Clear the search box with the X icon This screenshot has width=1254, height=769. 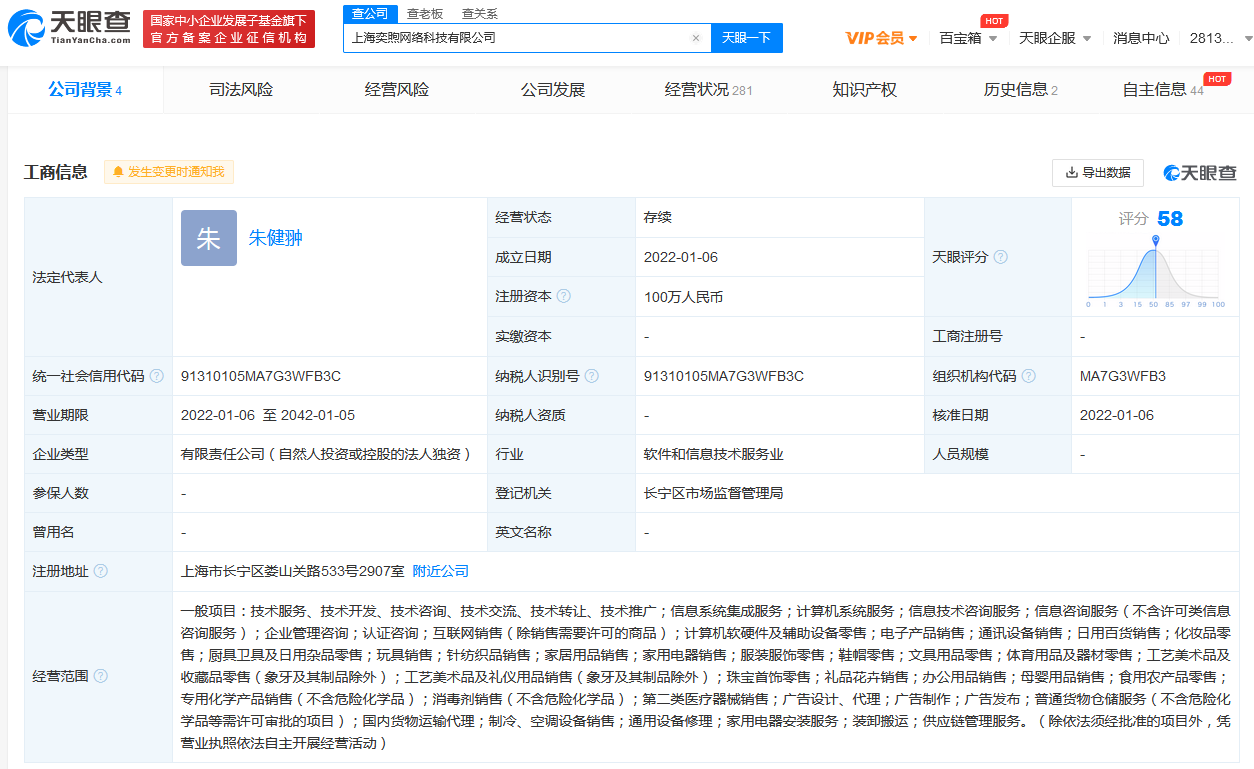pos(696,38)
